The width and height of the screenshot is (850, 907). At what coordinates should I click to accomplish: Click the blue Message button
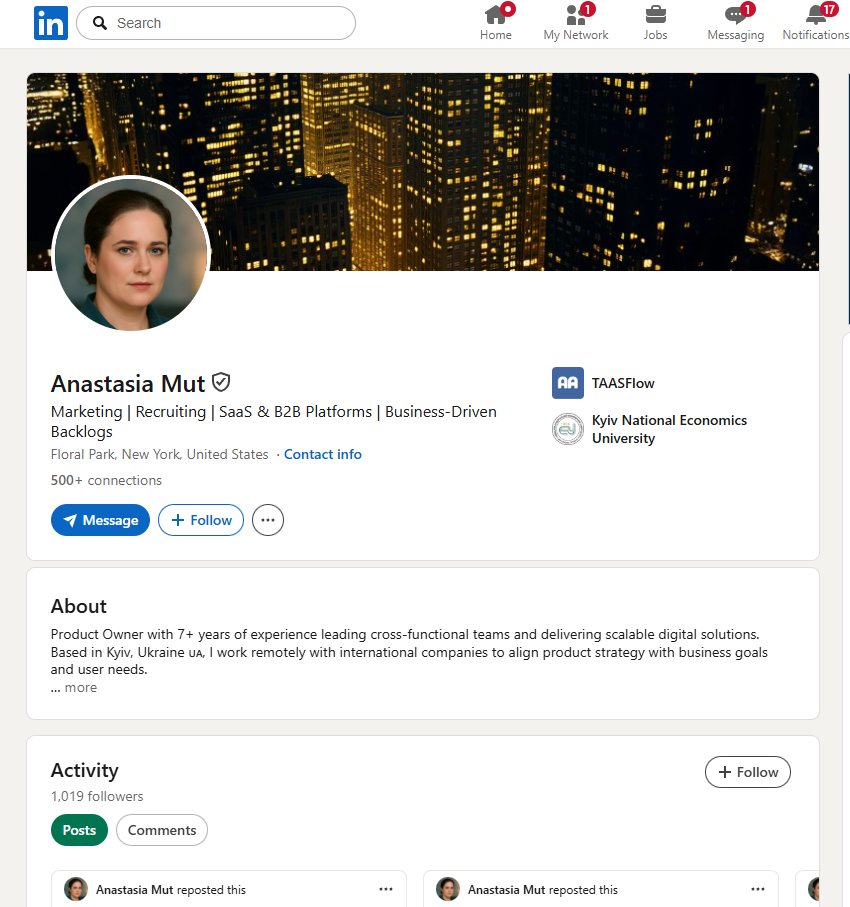click(x=100, y=520)
